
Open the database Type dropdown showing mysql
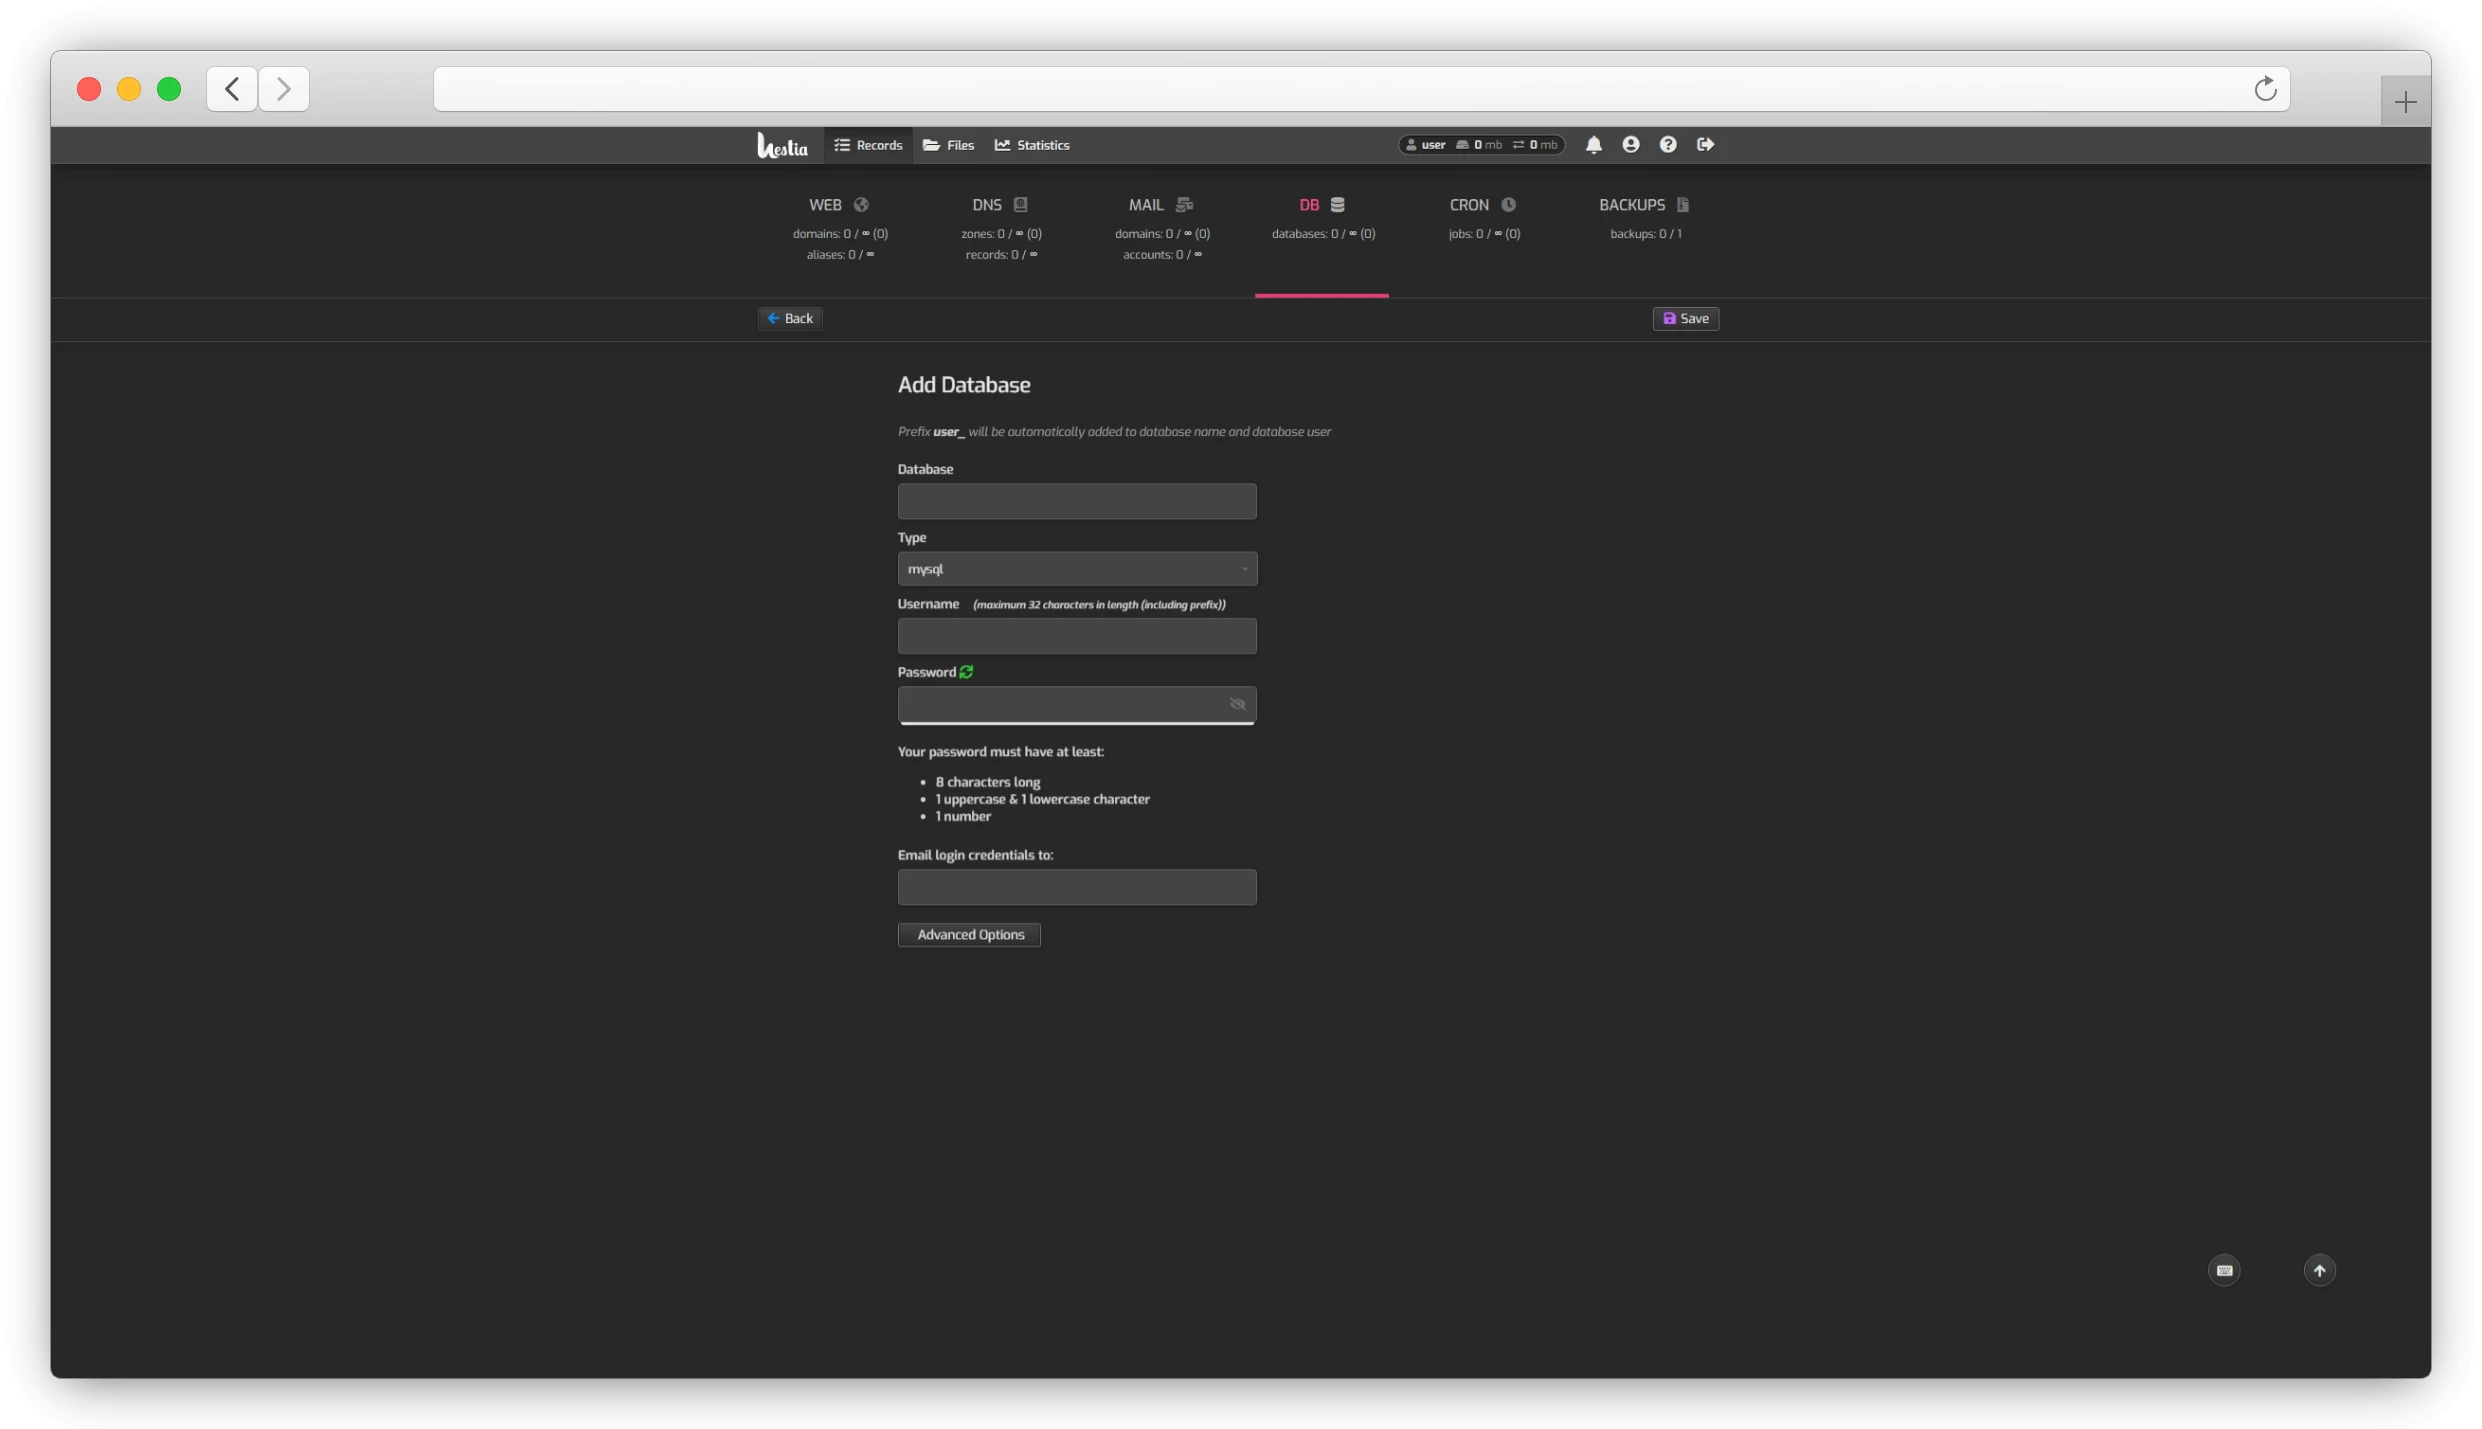(1076, 568)
